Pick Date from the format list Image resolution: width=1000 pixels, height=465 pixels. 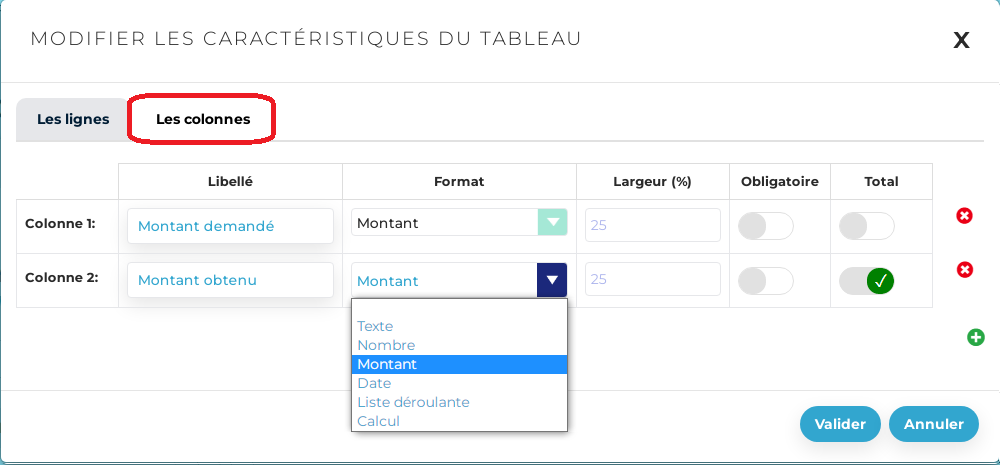click(374, 383)
